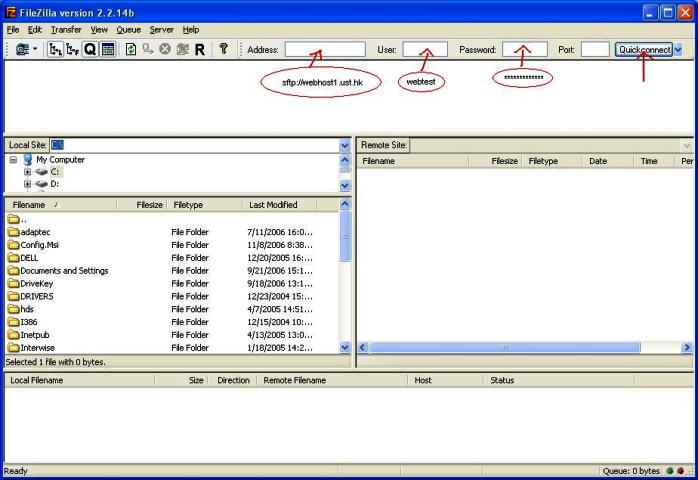This screenshot has height=480, width=698.
Task: Open the Server menu
Action: pos(161,30)
